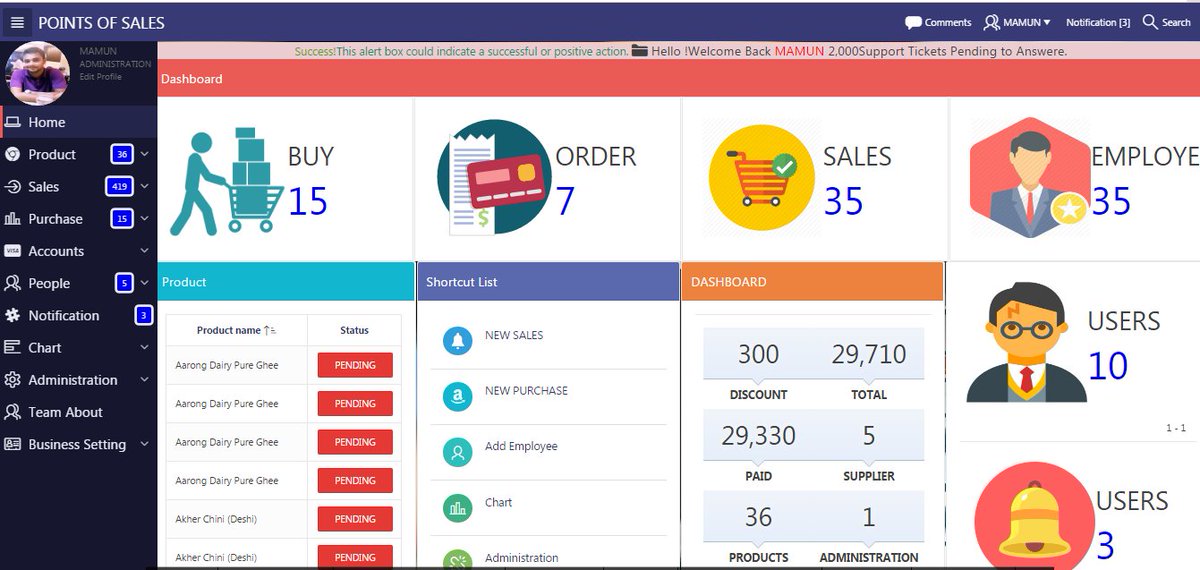
Task: Click the Administration cog icon
Action: pyautogui.click(x=13, y=380)
